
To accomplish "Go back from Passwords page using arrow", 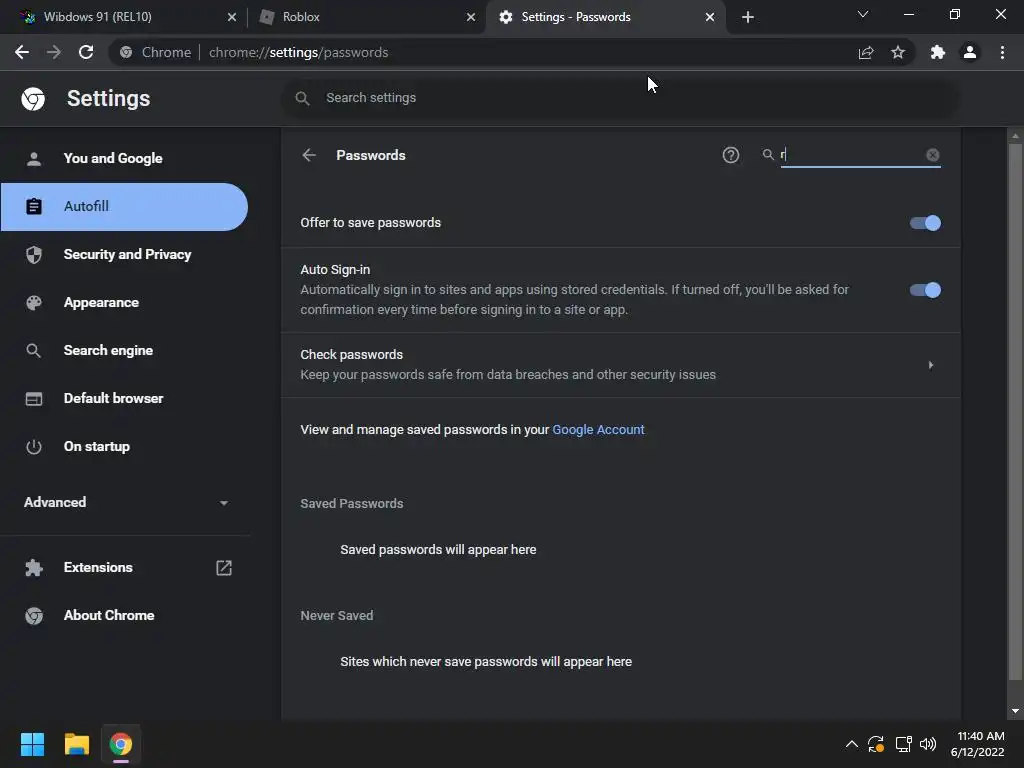I will [x=309, y=155].
